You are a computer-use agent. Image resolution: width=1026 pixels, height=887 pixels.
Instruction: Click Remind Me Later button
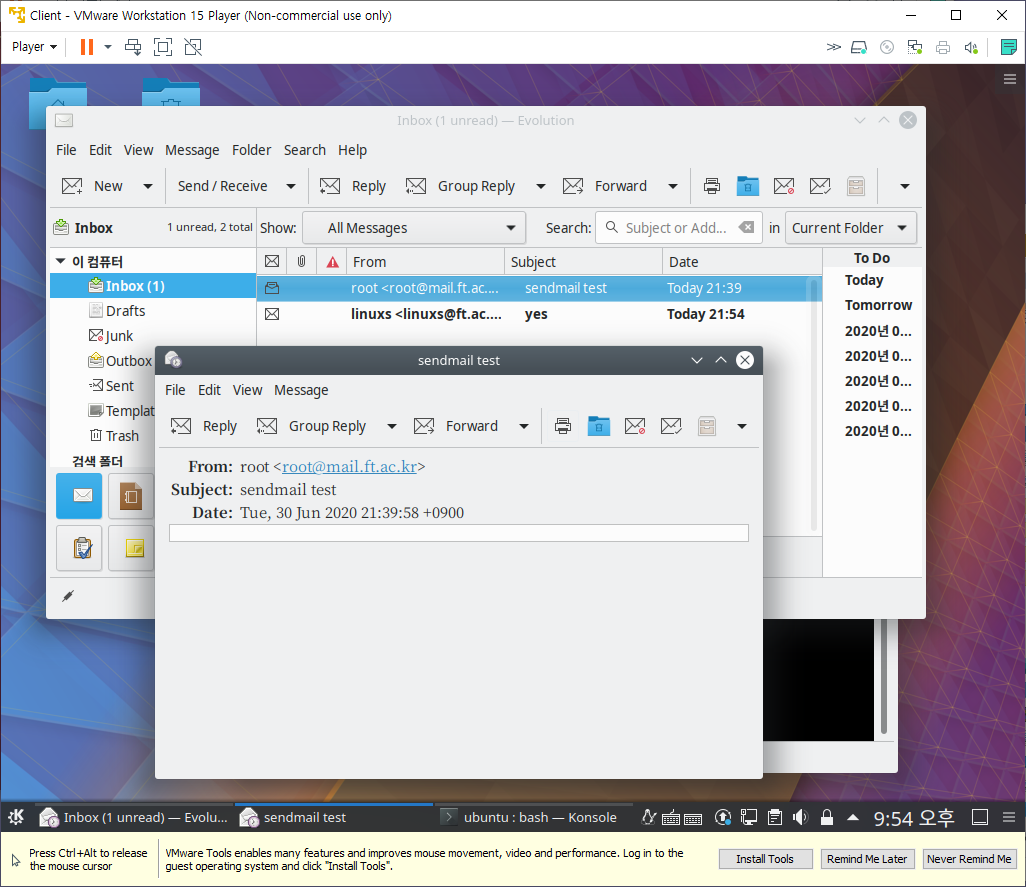(x=867, y=859)
